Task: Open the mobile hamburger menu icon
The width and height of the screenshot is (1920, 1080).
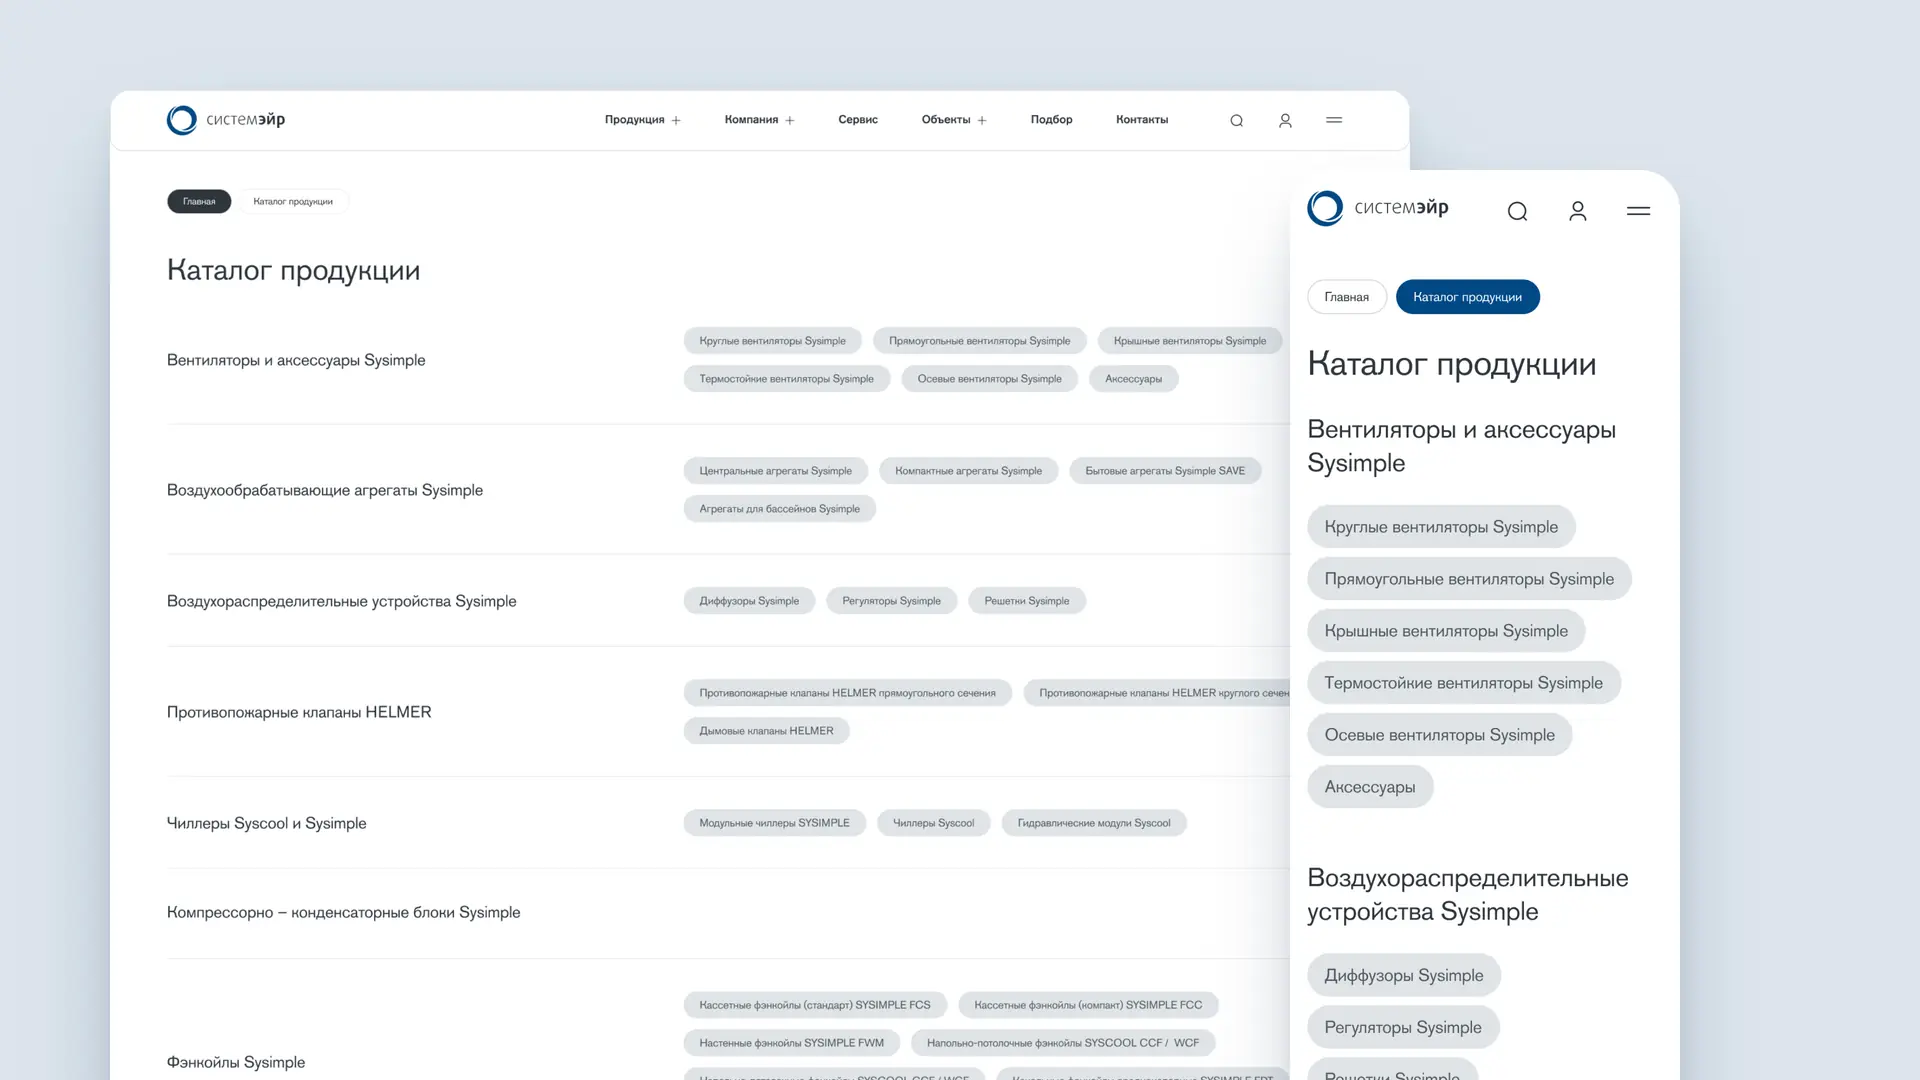Action: (x=1638, y=211)
